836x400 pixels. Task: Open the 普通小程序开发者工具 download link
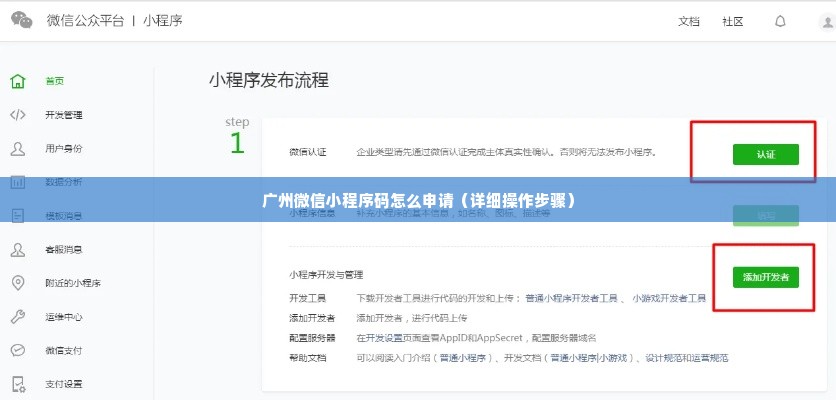tap(571, 298)
